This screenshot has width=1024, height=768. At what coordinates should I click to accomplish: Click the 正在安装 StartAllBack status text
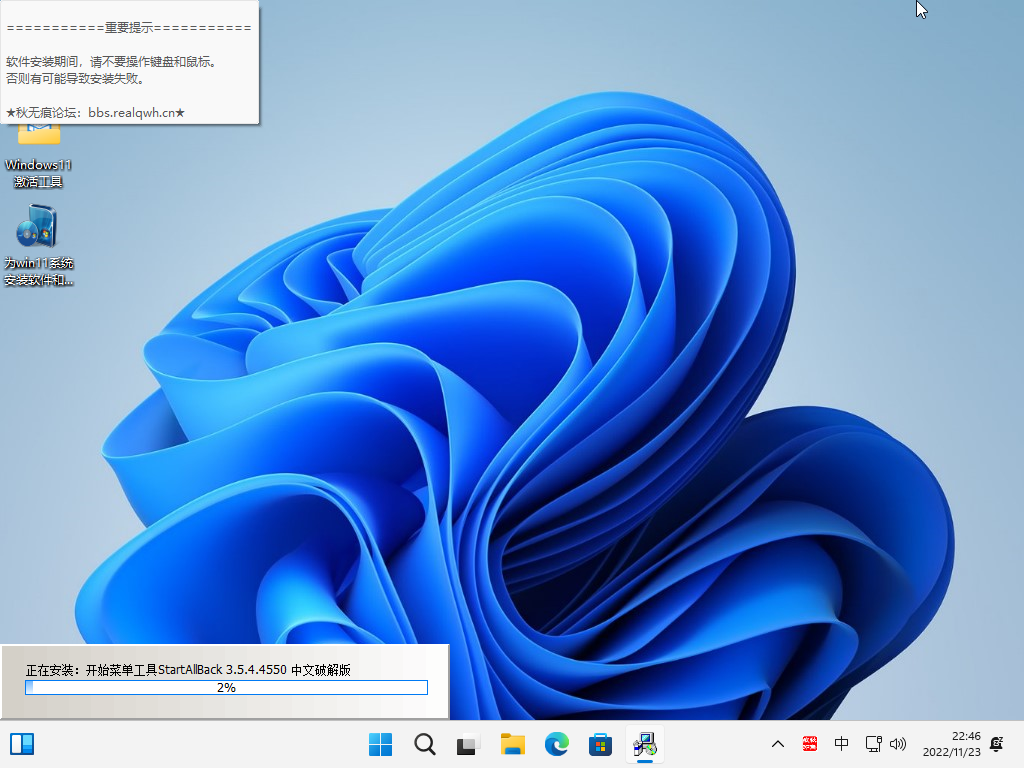click(188, 670)
